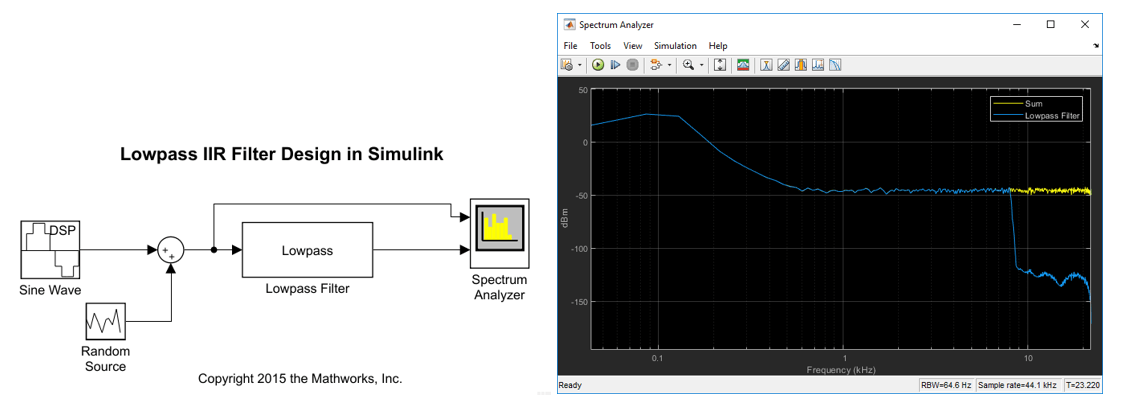Expand the zoom tool dropdown arrow

click(701, 66)
